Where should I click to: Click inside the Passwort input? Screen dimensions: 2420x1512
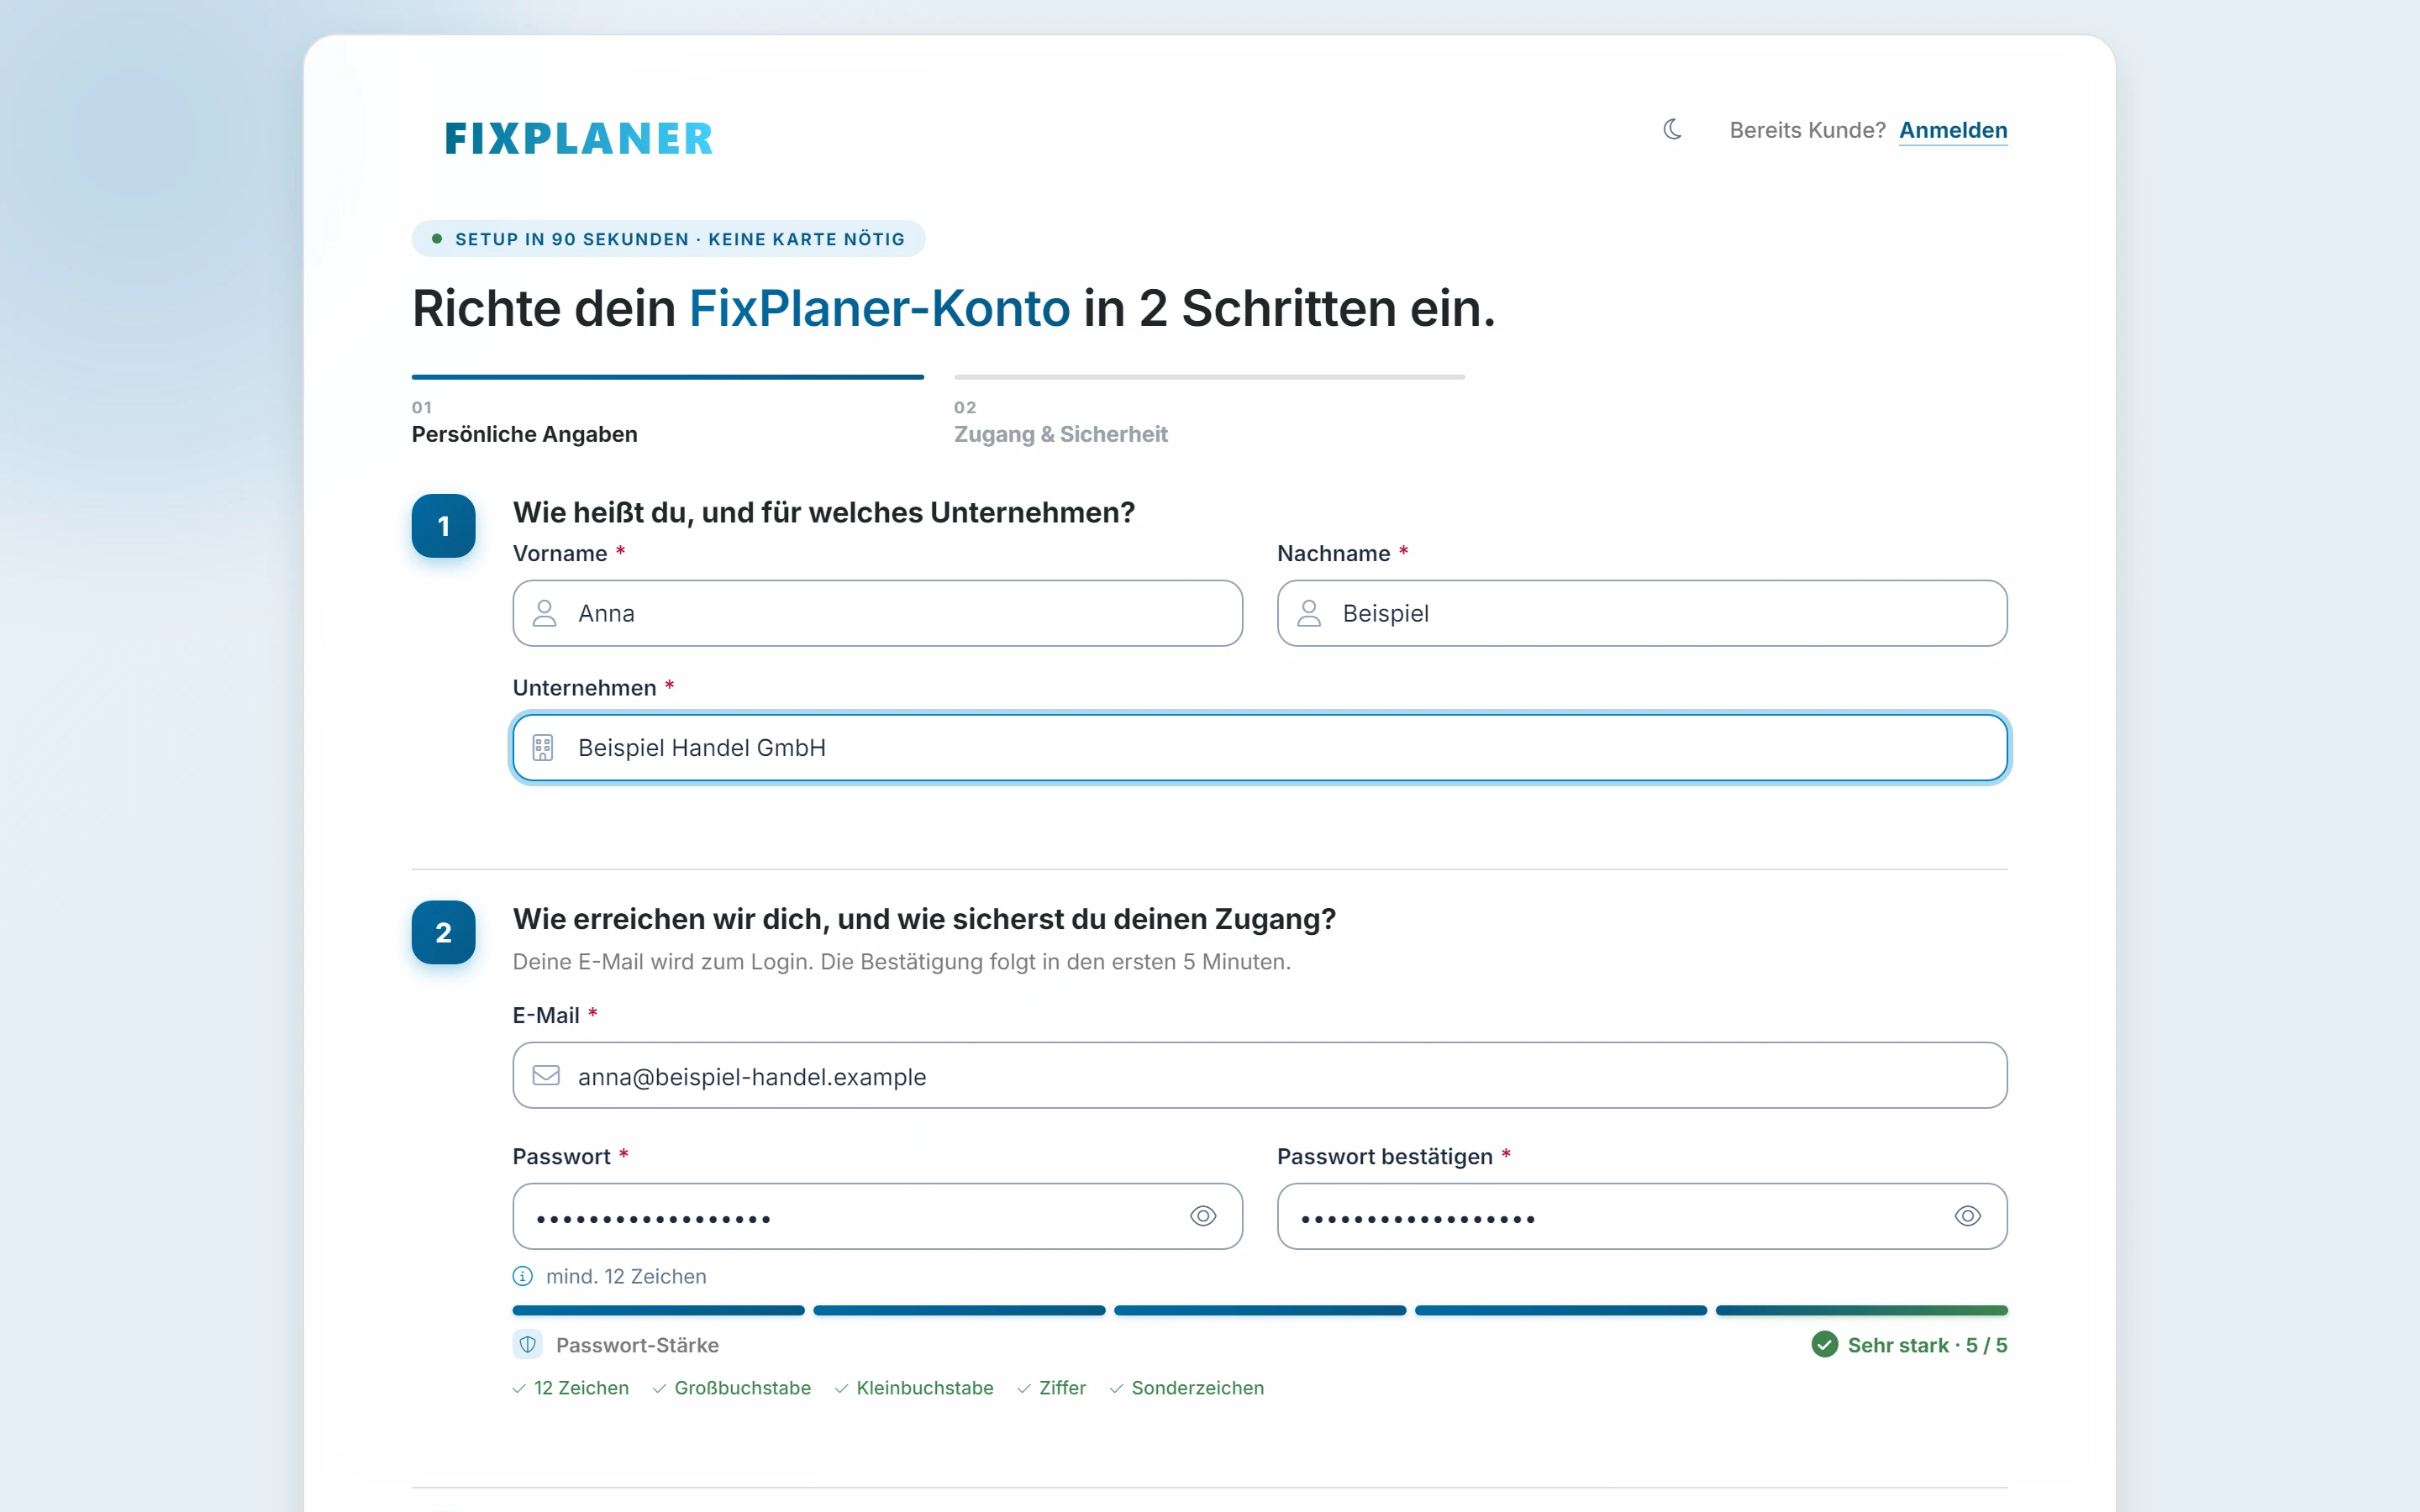click(878, 1216)
